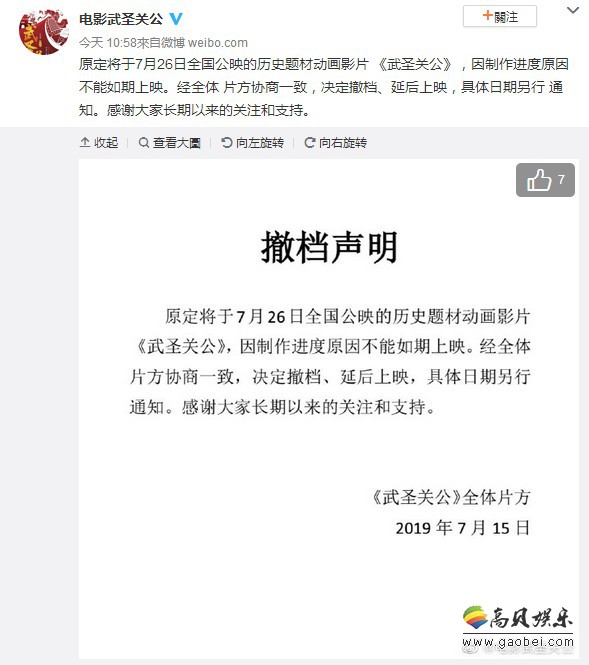This screenshot has width=589, height=665.
Task: Open the 今天 10:58 timestamp link
Action: coord(108,43)
